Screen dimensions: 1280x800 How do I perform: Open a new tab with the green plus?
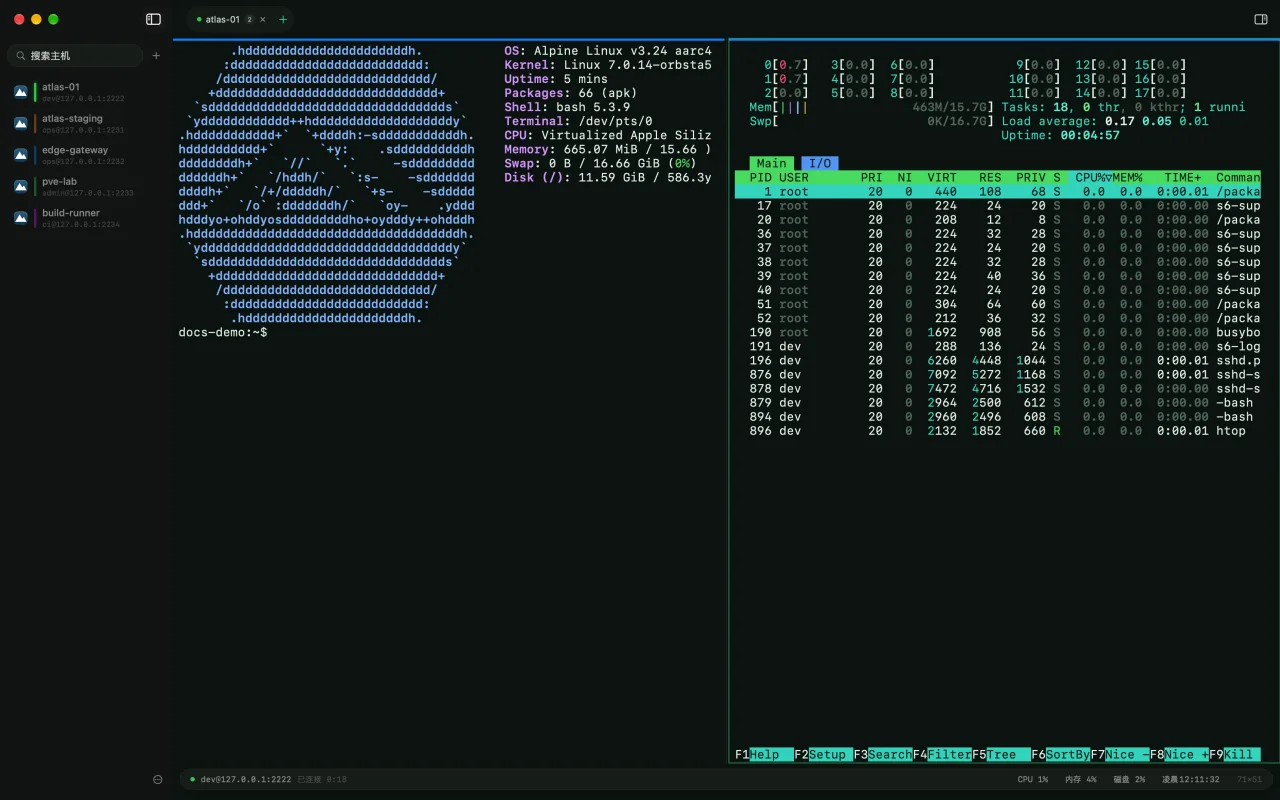pos(283,19)
